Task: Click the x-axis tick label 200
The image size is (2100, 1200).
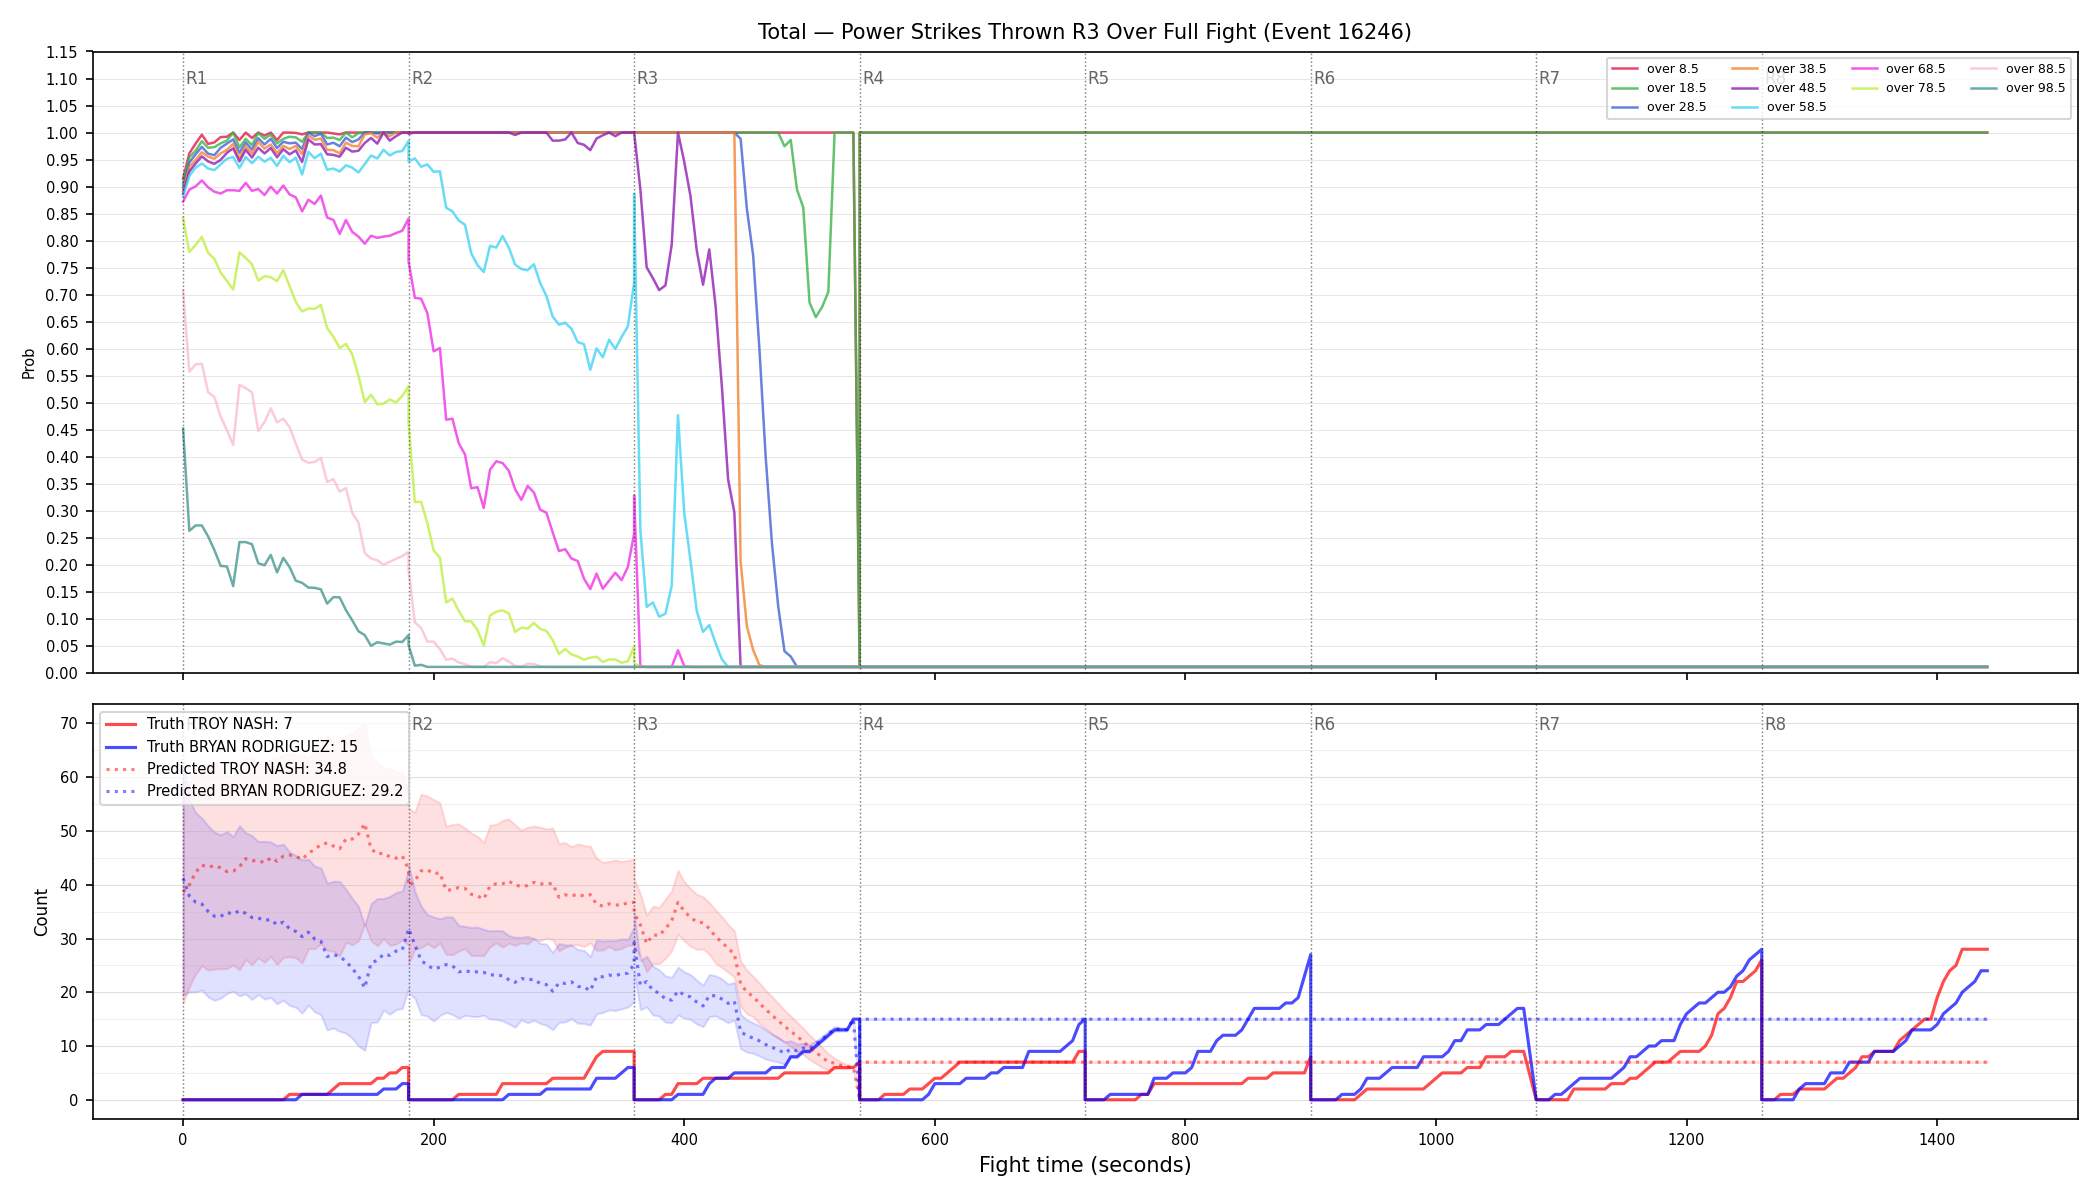Action: 433,1139
